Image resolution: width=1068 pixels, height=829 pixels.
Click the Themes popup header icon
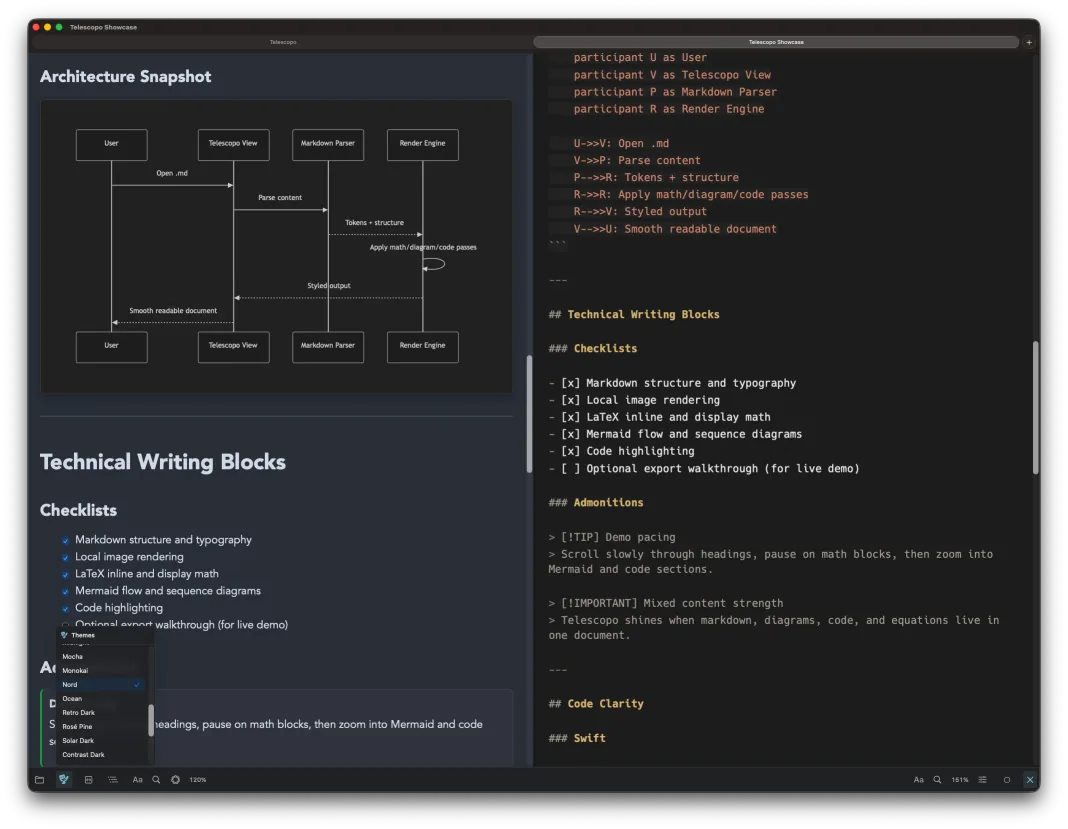(x=64, y=635)
